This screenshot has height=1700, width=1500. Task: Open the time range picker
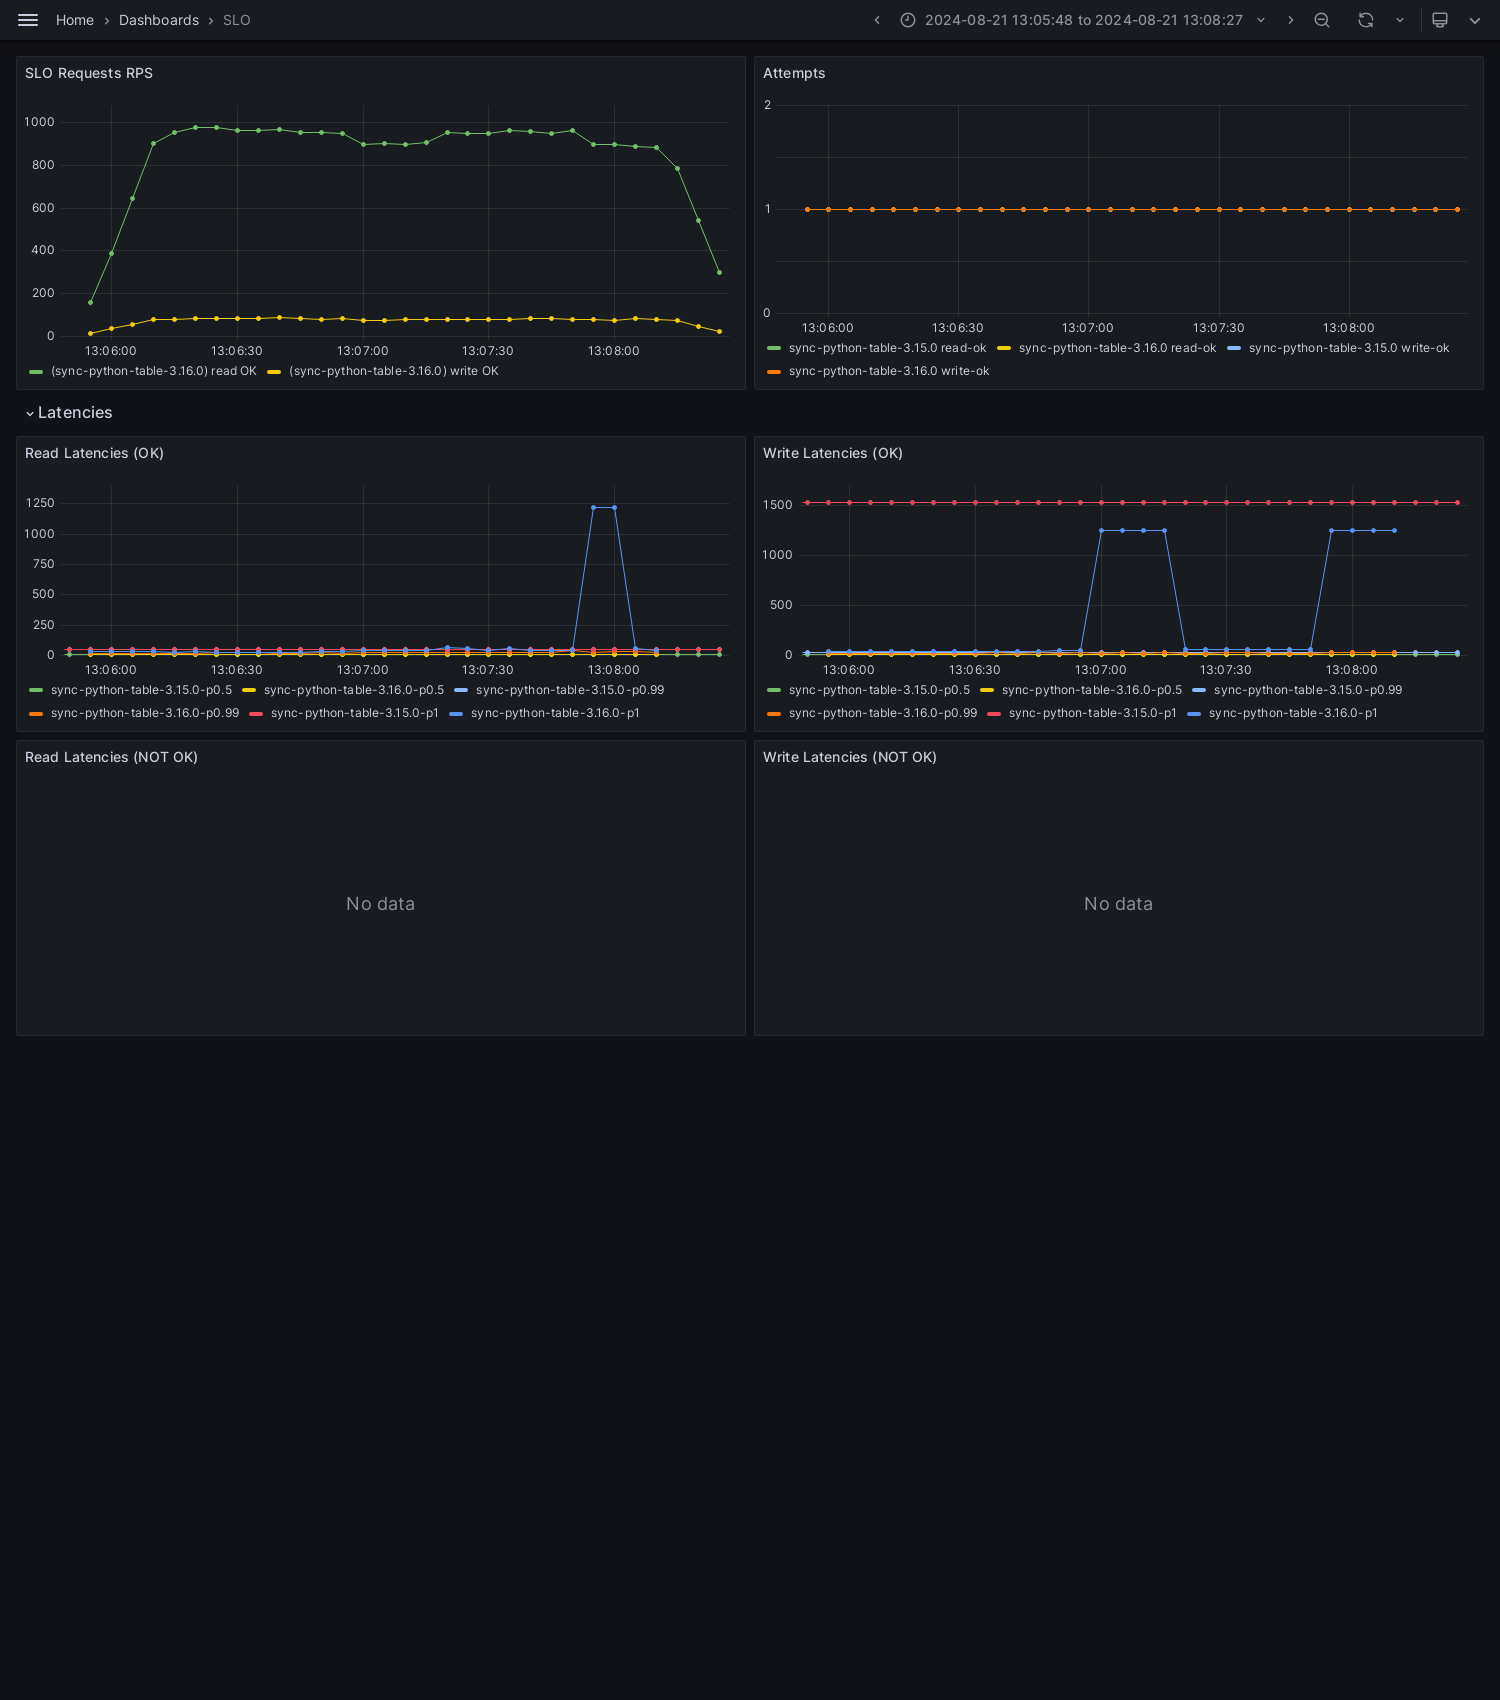(x=1083, y=20)
